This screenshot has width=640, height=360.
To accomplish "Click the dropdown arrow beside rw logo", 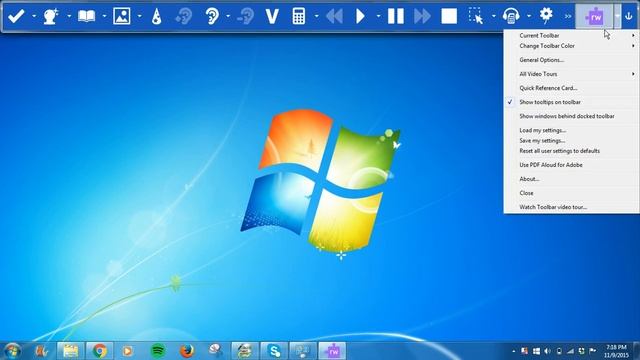I will click(x=617, y=16).
